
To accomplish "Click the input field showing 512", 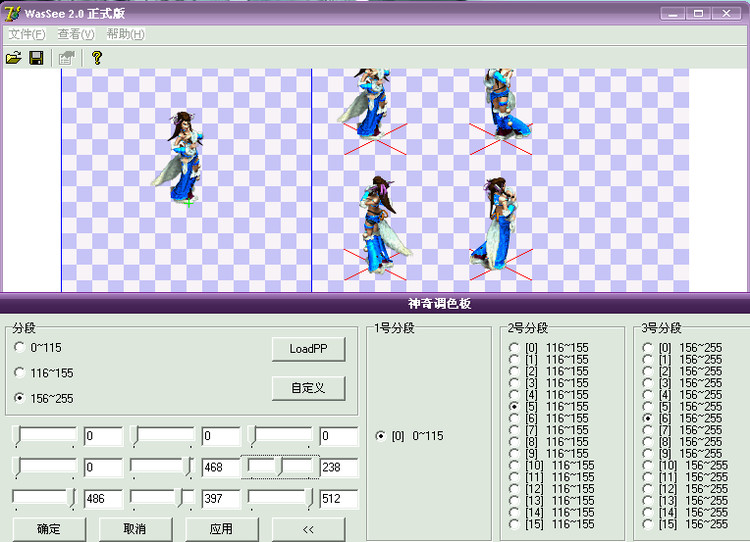I will click(339, 499).
